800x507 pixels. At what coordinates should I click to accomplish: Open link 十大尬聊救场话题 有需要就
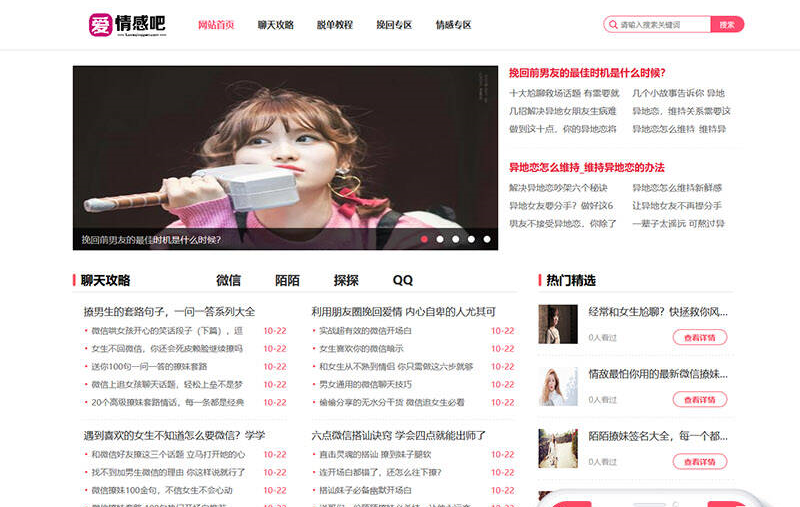point(564,93)
